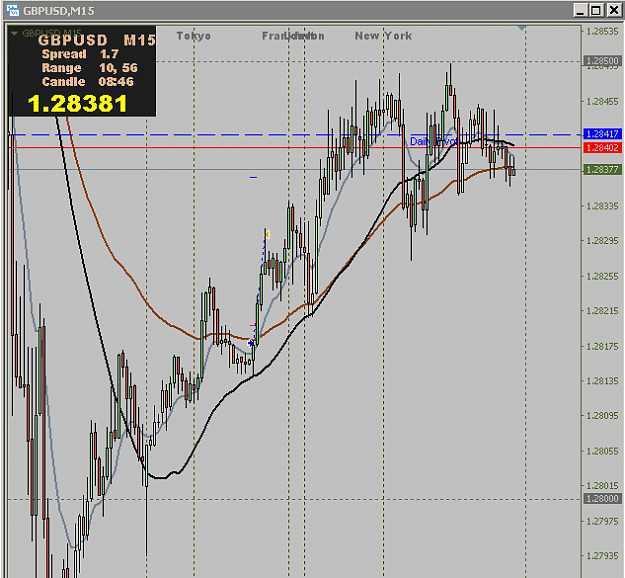Screen dimensions: 625x578
Task: Close the GBPUSD,M15 chart window
Action: 614,10
